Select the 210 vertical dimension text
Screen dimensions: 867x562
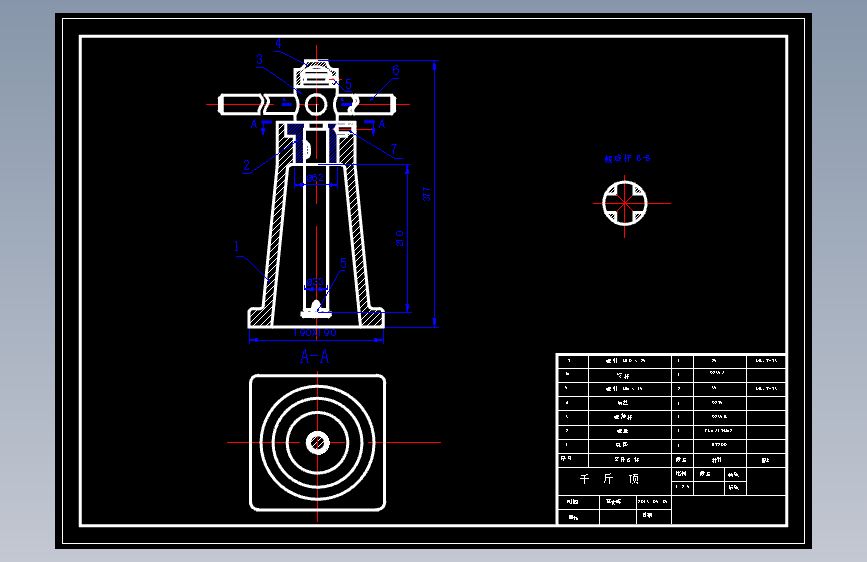pyautogui.click(x=400, y=238)
